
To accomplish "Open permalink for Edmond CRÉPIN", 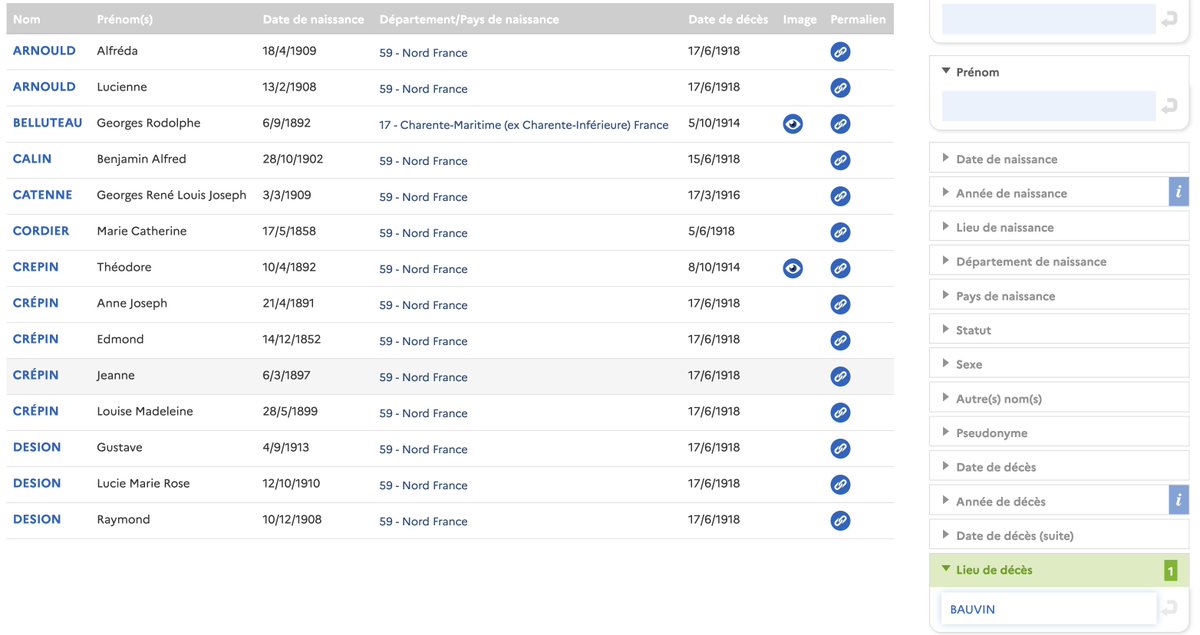I will 841,340.
